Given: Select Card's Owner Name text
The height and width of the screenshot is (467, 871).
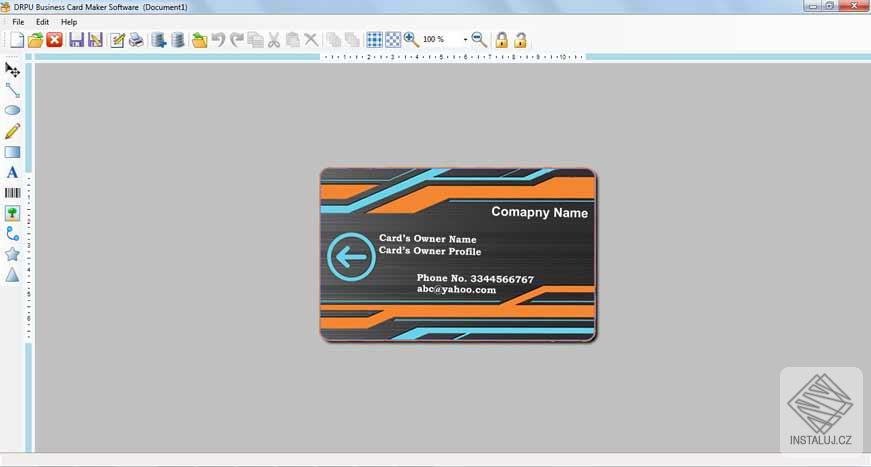Looking at the screenshot, I should click(428, 239).
